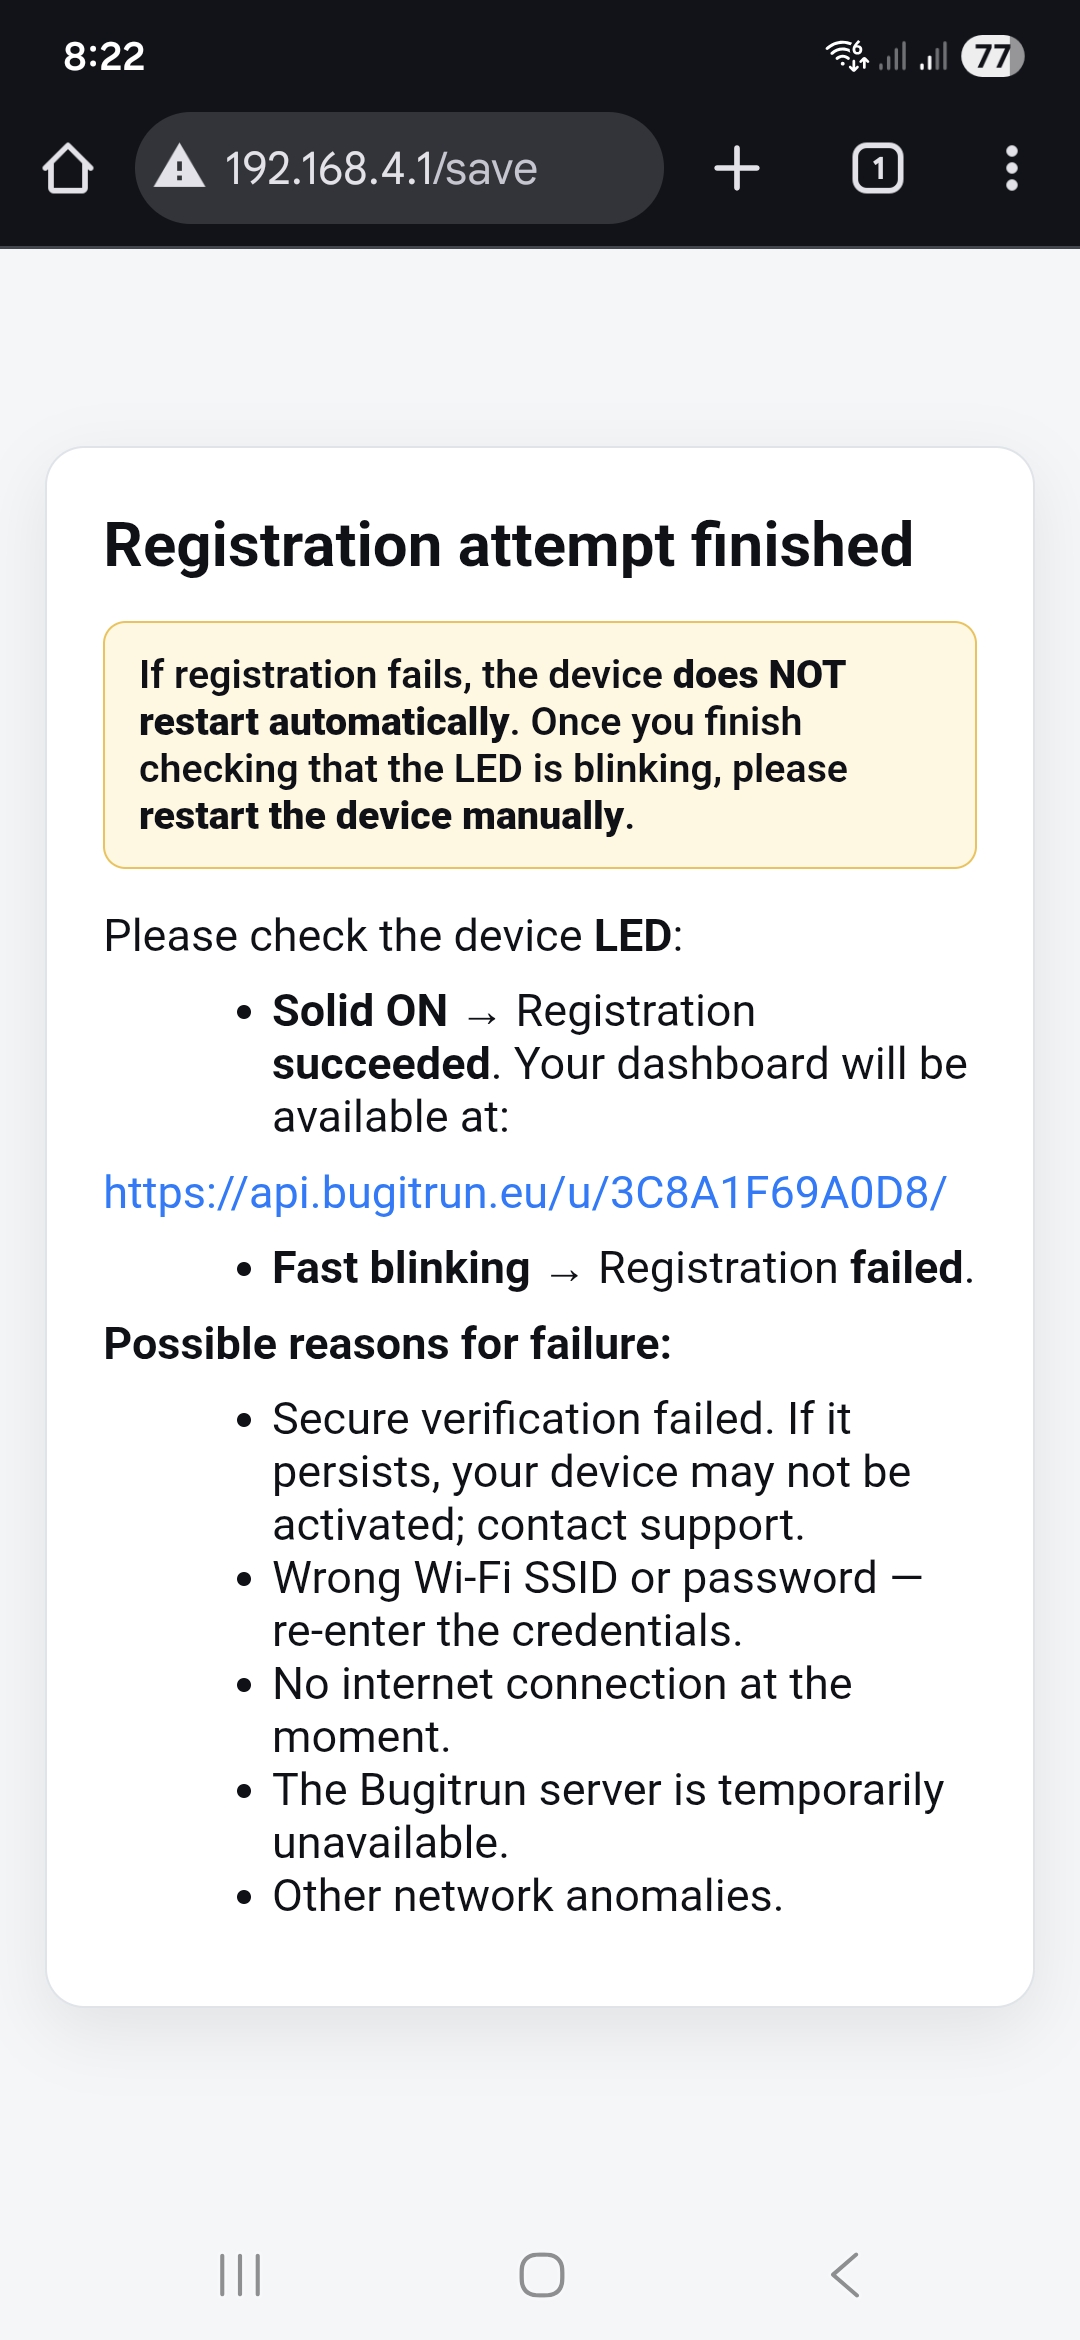1080x2340 pixels.
Task: Tap the 8:22 clock in status bar
Action: (x=104, y=56)
